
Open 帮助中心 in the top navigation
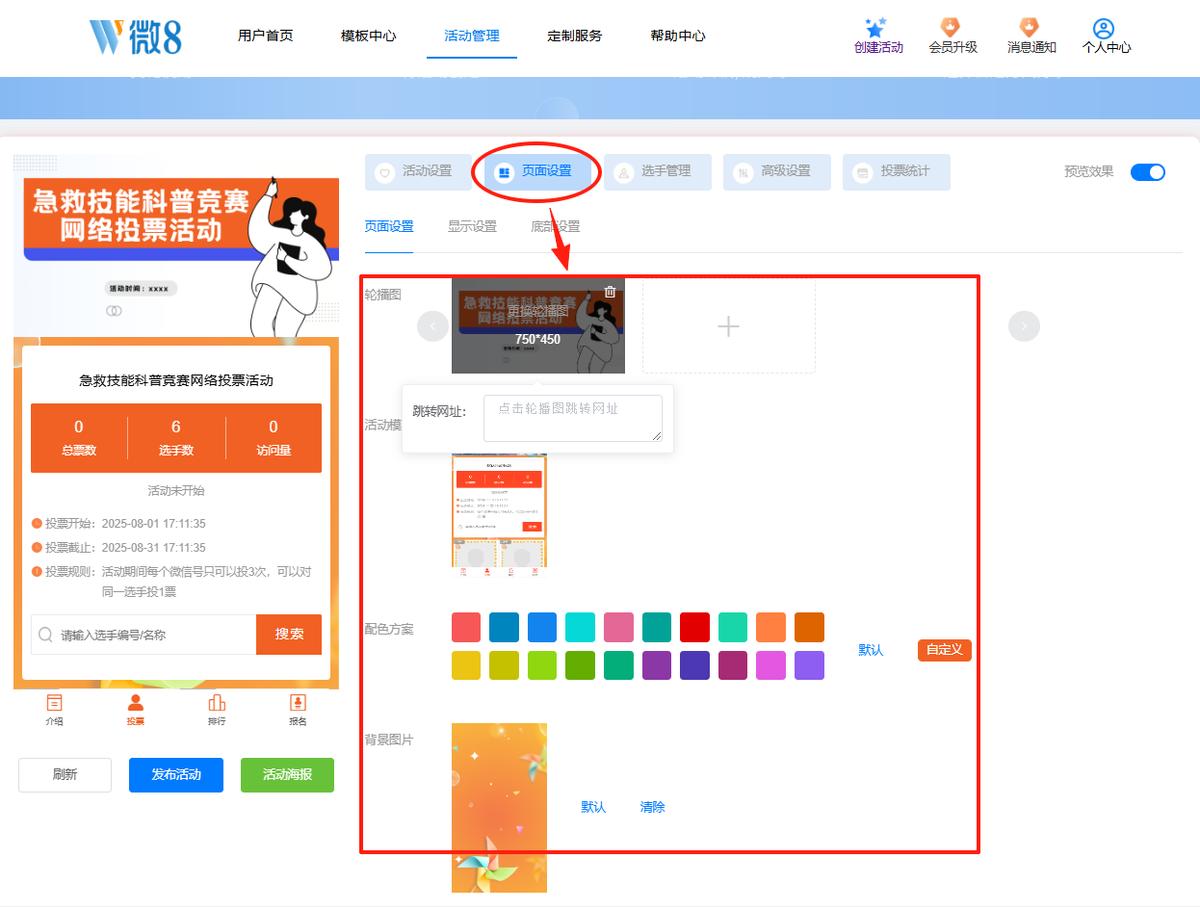coord(678,36)
